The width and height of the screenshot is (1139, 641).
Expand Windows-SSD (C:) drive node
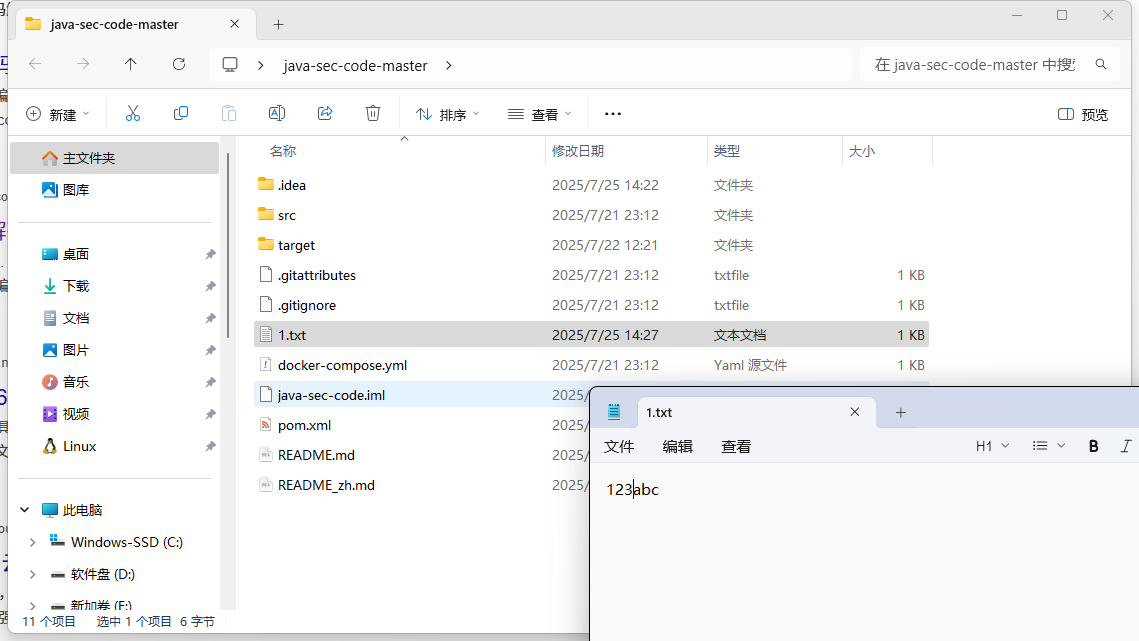coord(33,542)
